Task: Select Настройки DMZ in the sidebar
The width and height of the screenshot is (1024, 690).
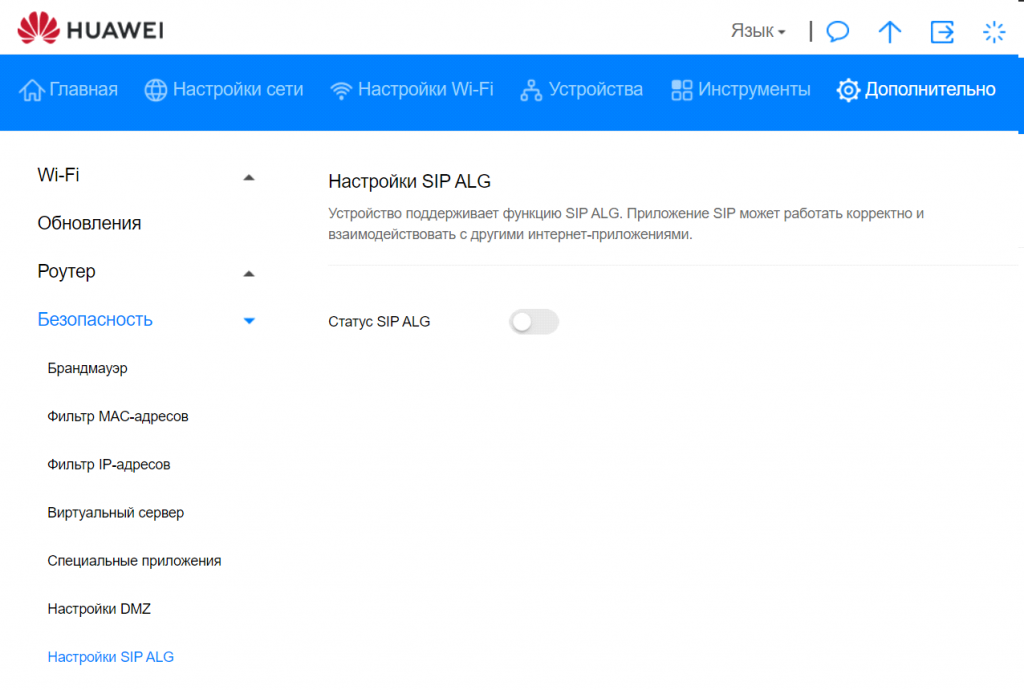Action: [x=99, y=609]
